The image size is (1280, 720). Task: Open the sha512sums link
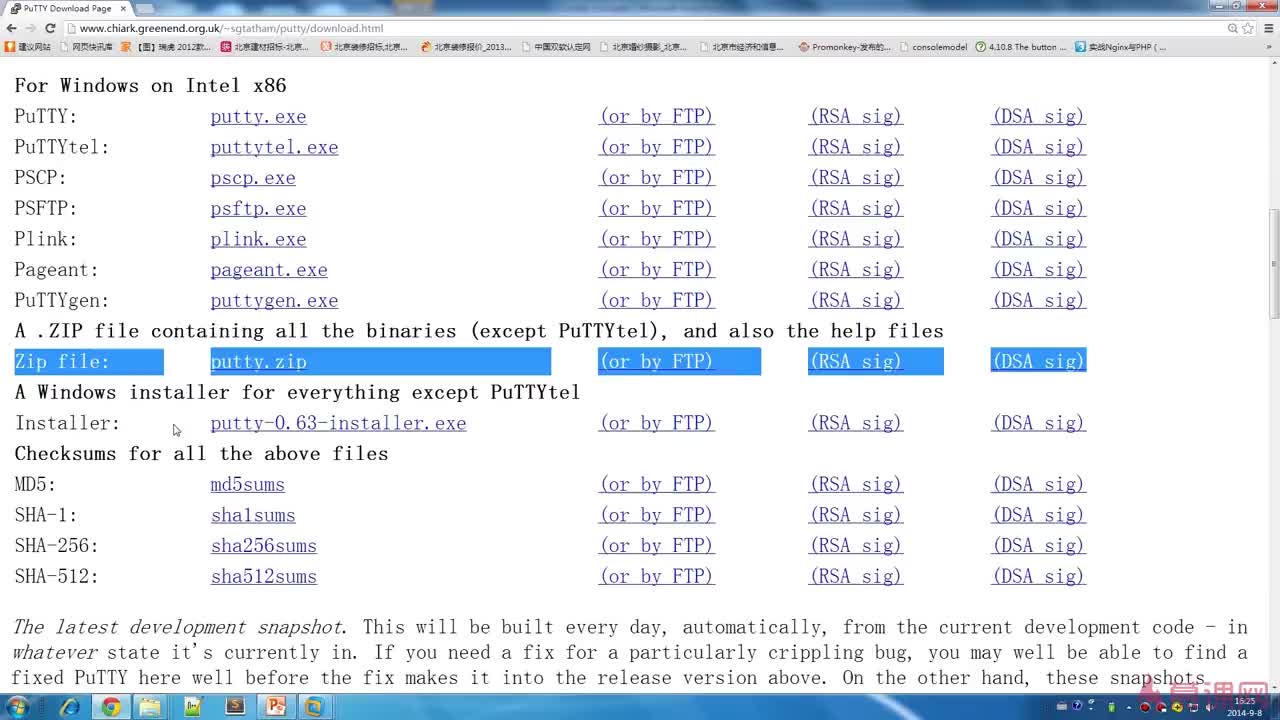[263, 577]
